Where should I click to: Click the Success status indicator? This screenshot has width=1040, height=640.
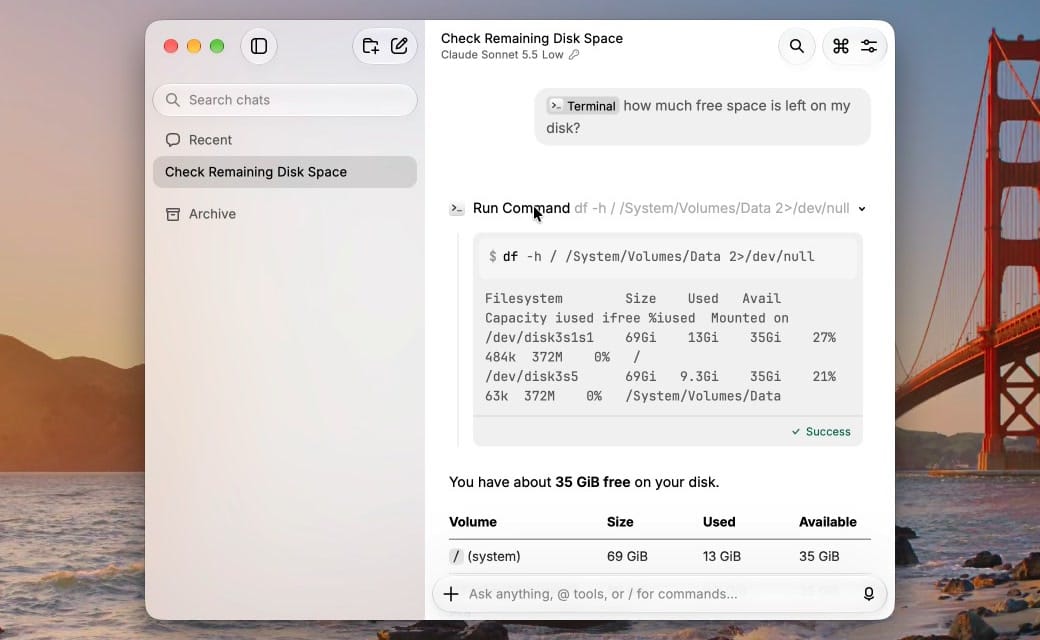click(x=821, y=432)
